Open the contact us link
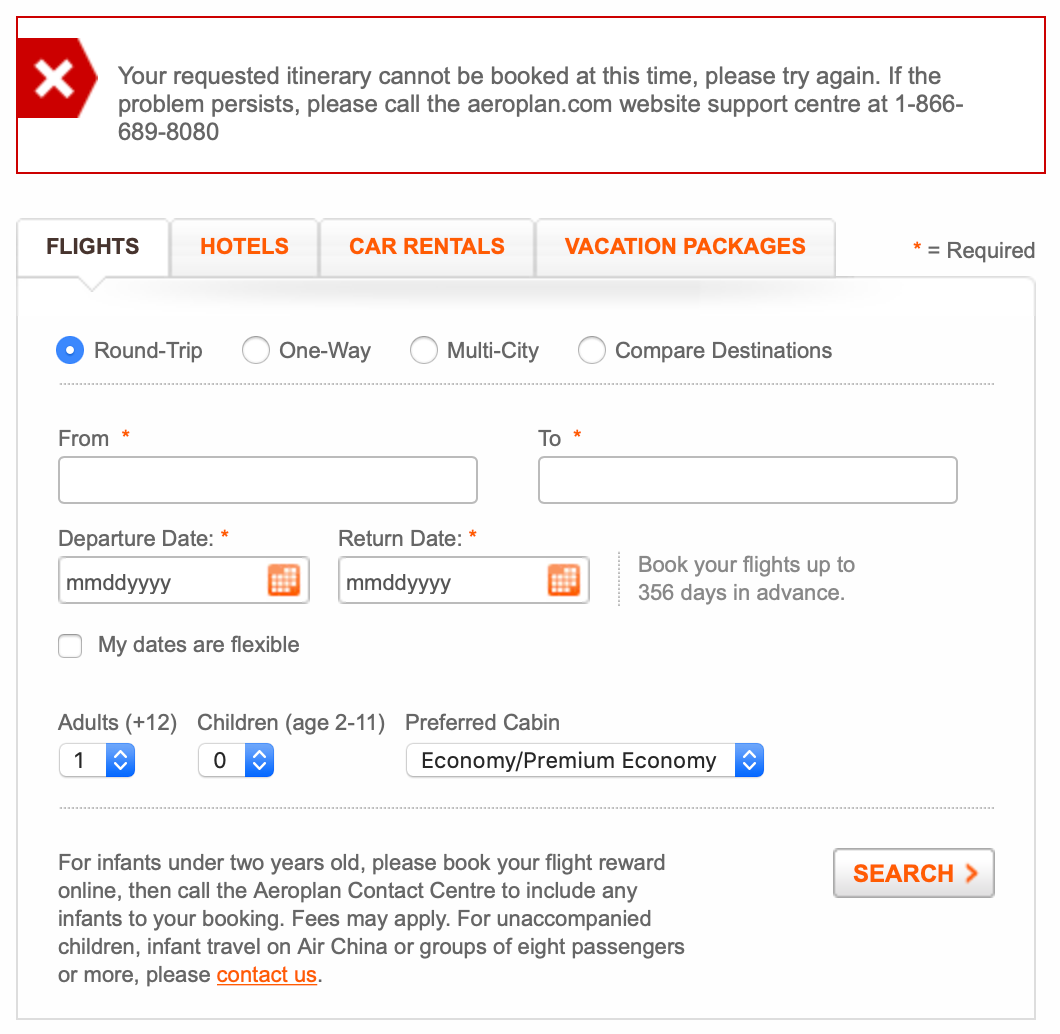 click(266, 974)
